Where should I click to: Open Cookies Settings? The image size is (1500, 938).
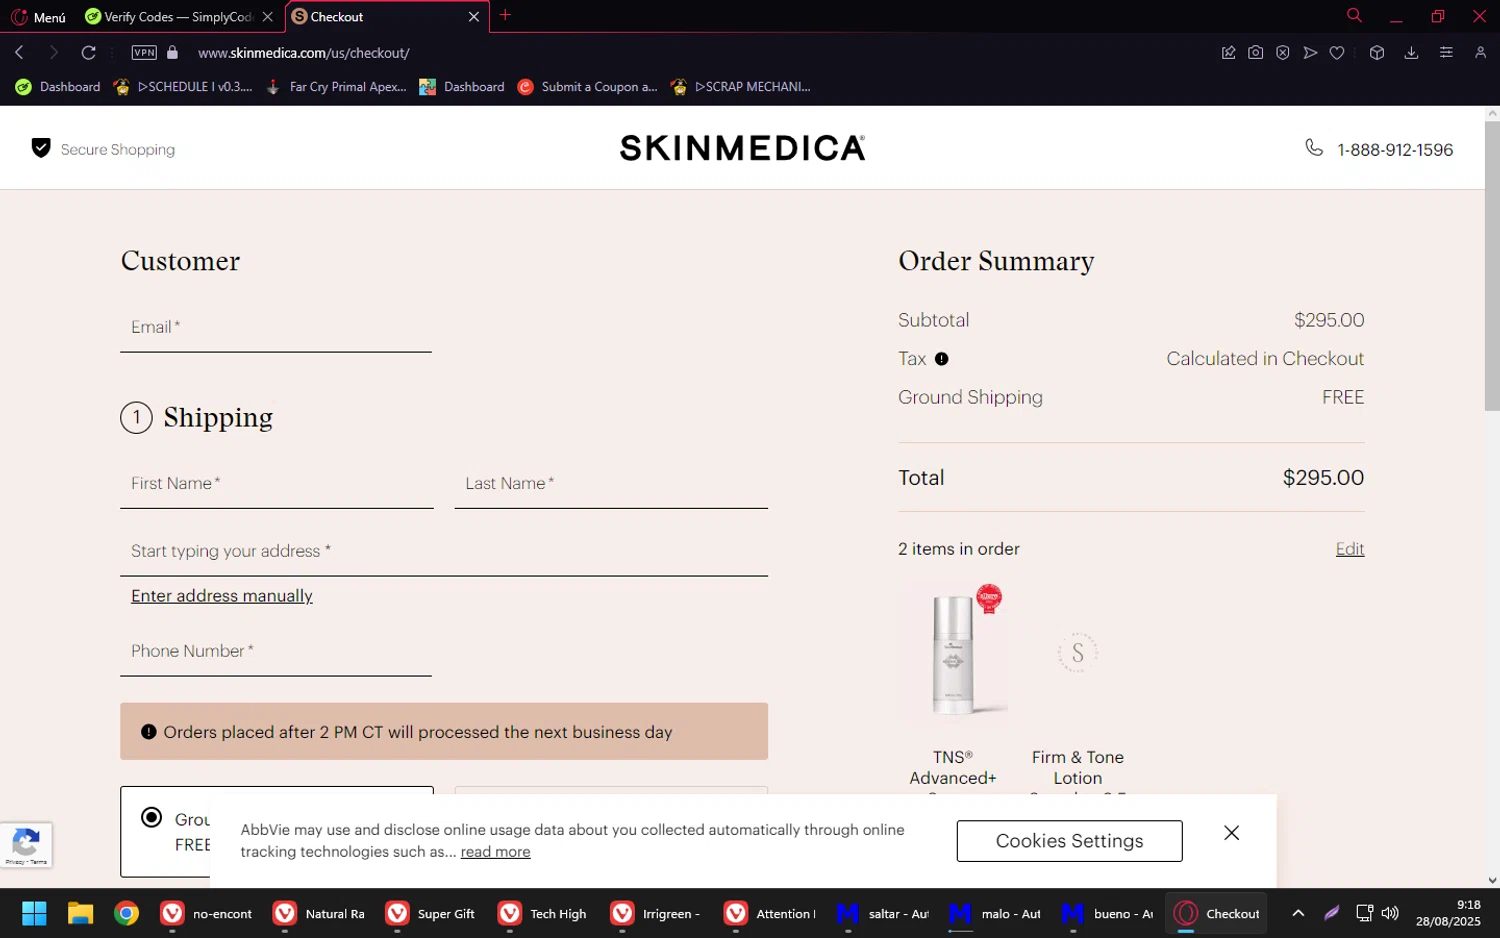click(x=1069, y=841)
